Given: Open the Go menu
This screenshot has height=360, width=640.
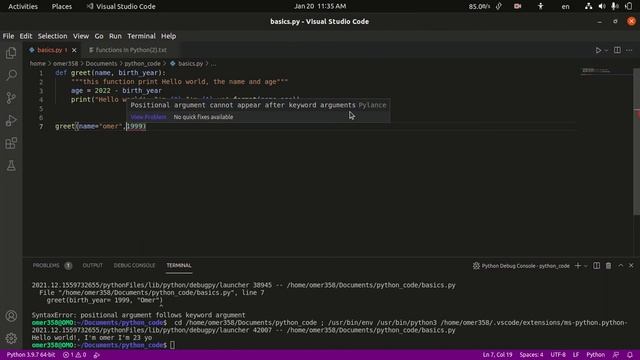Looking at the screenshot, I should 99,36.
